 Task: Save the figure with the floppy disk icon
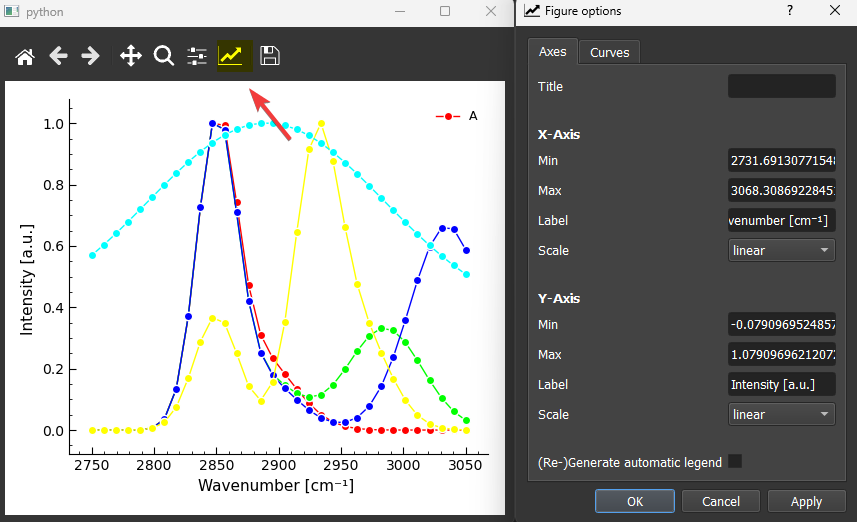[269, 56]
